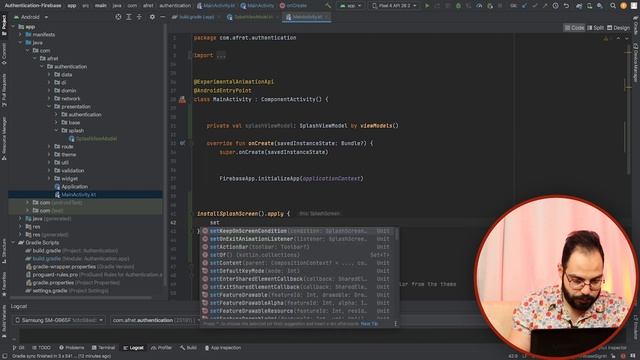Open the profiler gauge icon in toolbar
The image size is (640, 360).
(479, 6)
